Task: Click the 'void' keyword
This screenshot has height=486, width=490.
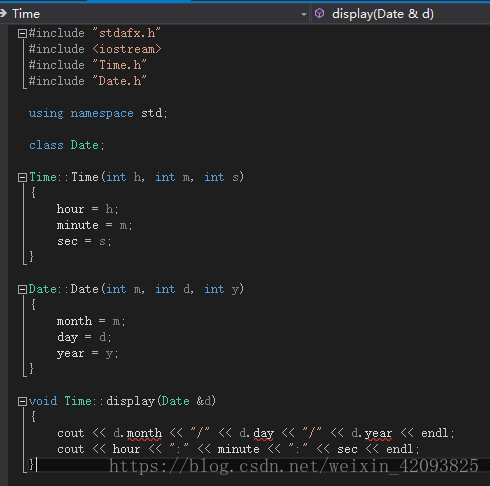Action: point(43,401)
